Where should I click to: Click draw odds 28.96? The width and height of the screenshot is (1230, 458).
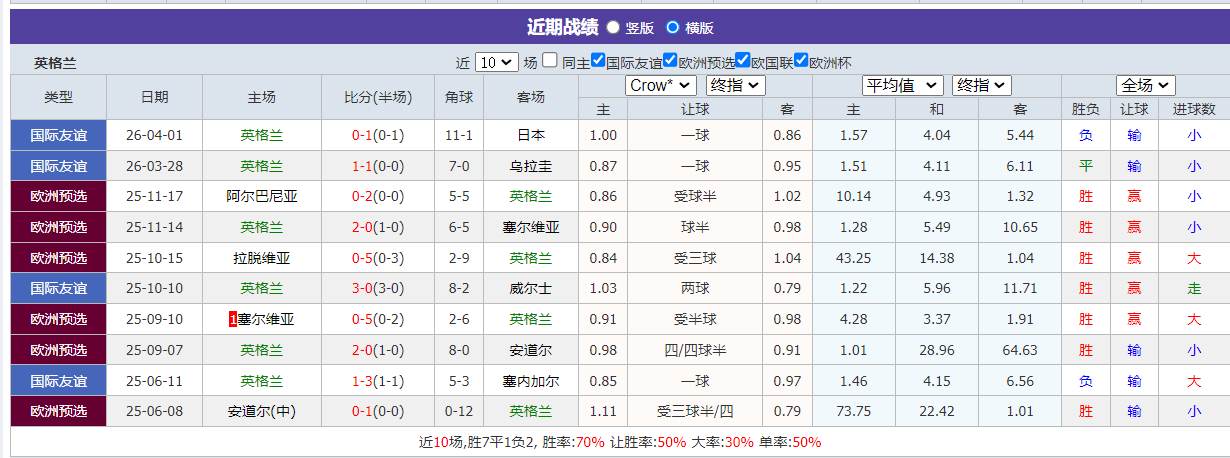936,350
